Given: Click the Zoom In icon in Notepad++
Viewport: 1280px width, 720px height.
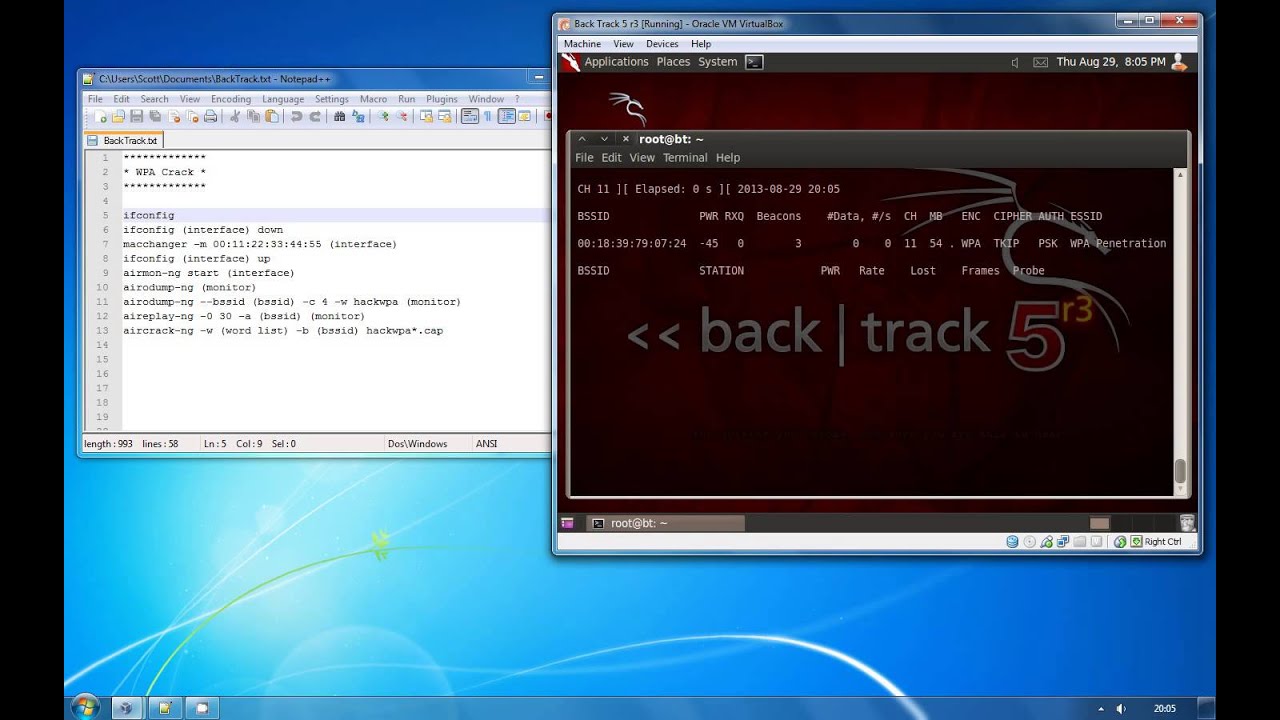Looking at the screenshot, I should coord(384,116).
